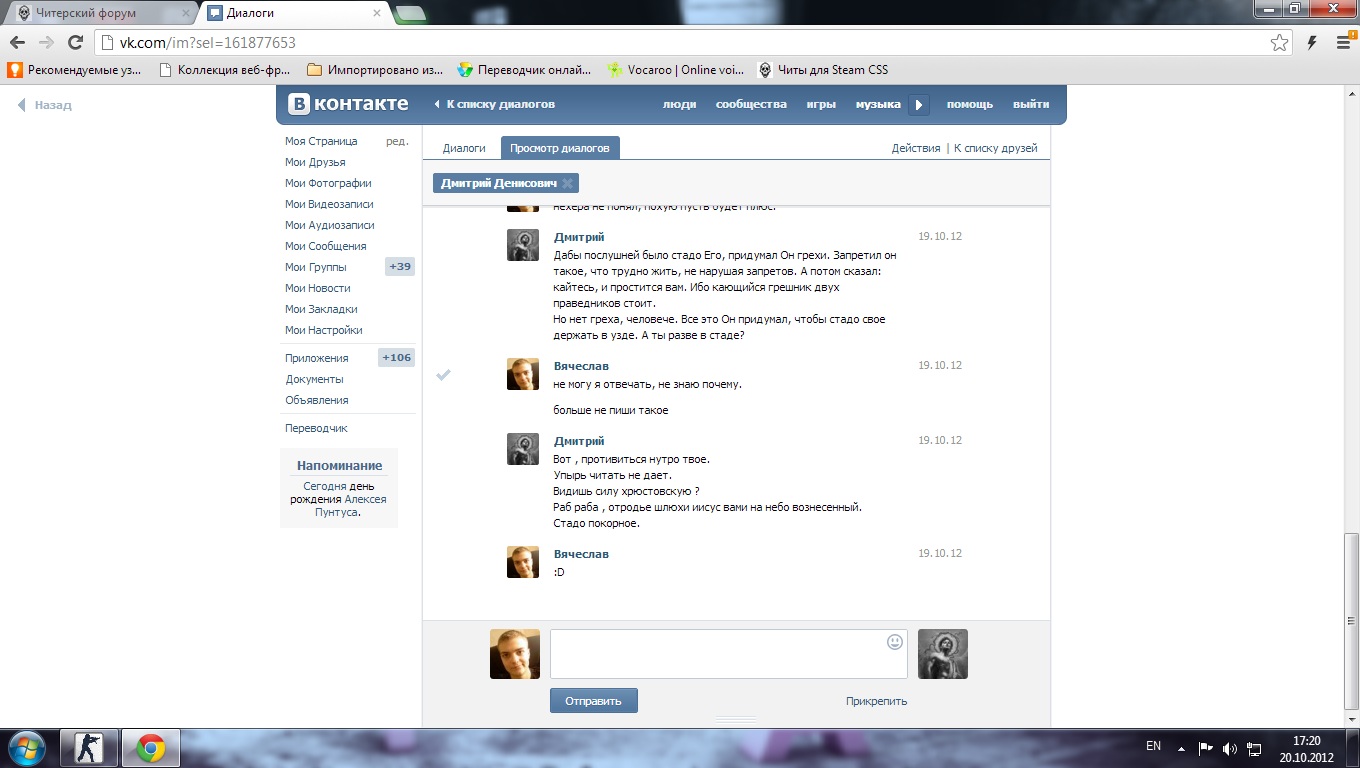
Task: Remove Дмитрий Денисович dialog chip
Action: (567, 183)
